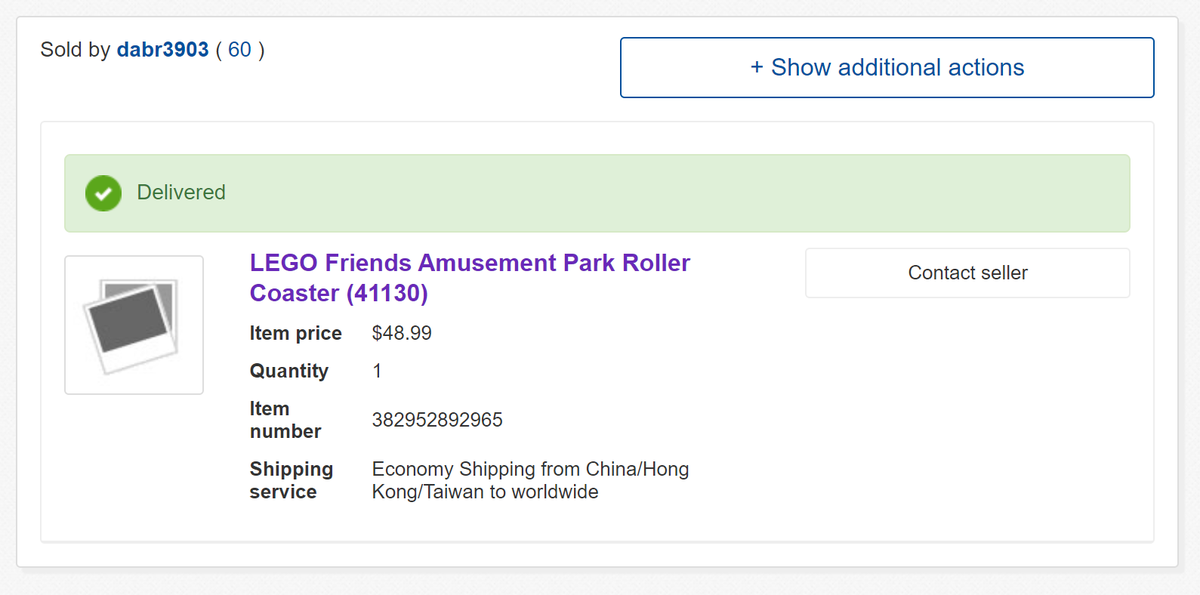
Task: Click the $48.99 price value
Action: pos(402,333)
